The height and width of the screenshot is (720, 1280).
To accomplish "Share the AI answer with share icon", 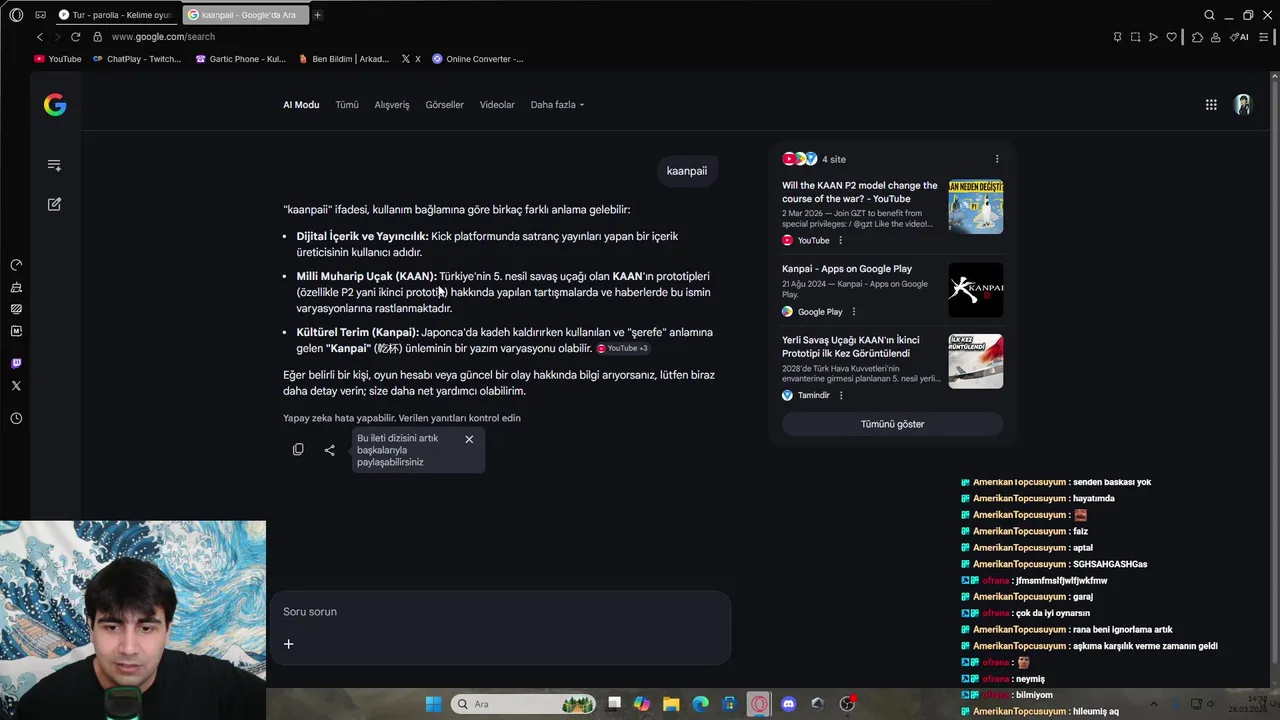I will tap(330, 450).
